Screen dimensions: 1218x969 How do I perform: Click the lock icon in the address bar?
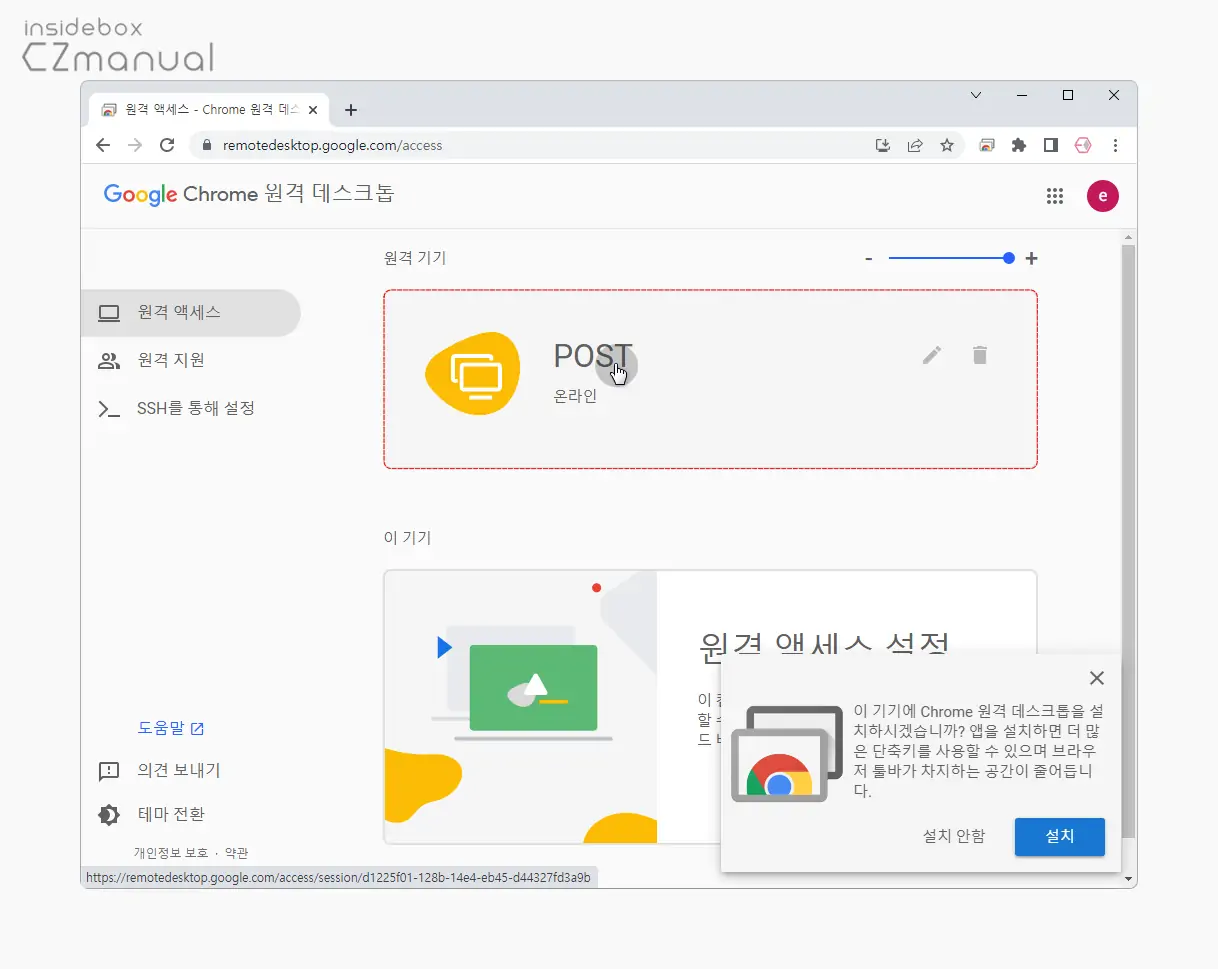coord(208,145)
